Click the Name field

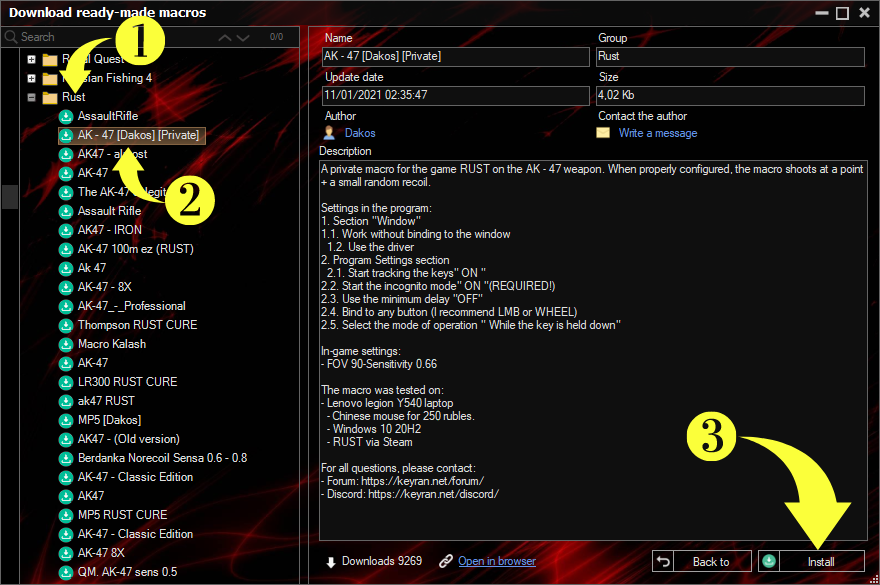point(456,57)
